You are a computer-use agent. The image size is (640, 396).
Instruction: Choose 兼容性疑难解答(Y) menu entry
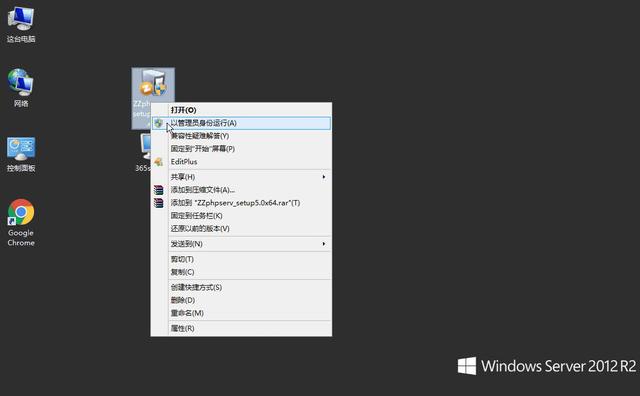coord(241,136)
